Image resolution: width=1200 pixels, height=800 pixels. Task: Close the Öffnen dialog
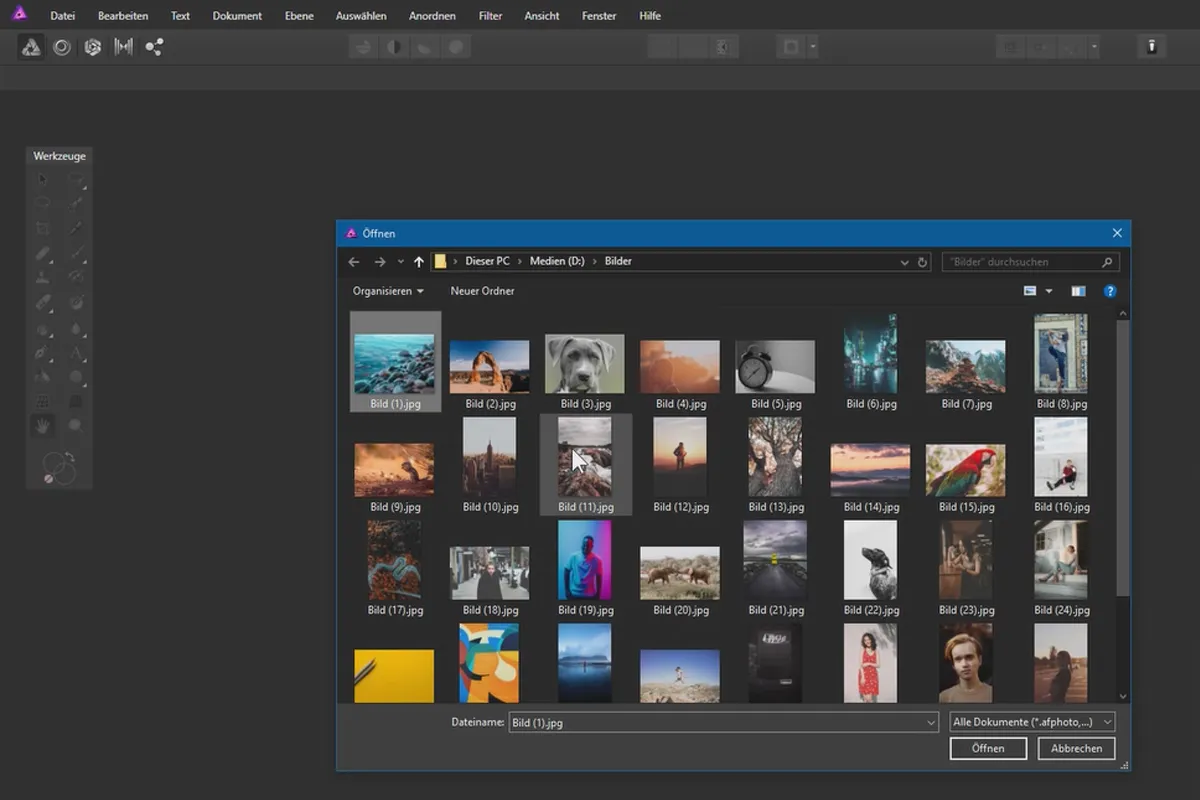tap(1117, 233)
